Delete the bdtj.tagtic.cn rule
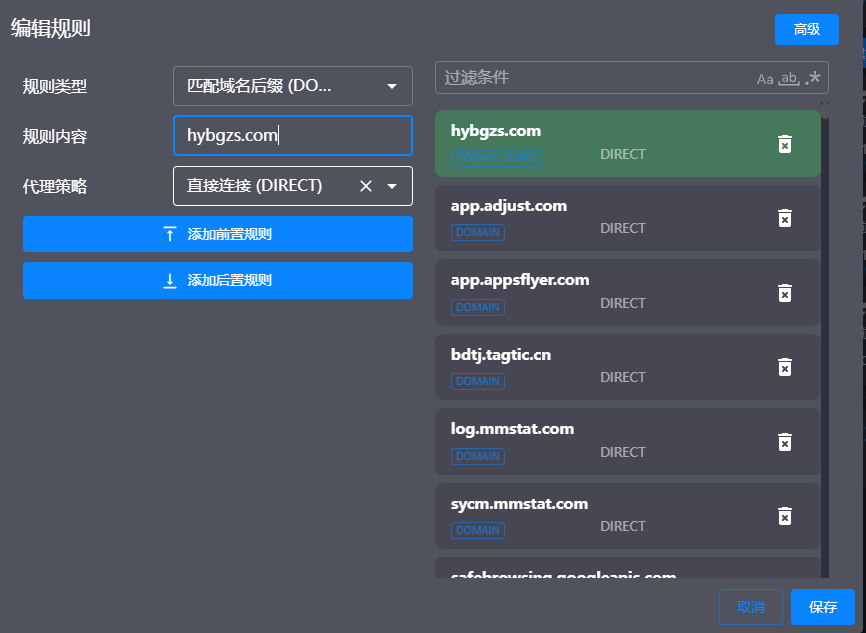This screenshot has width=866, height=633. coord(785,367)
